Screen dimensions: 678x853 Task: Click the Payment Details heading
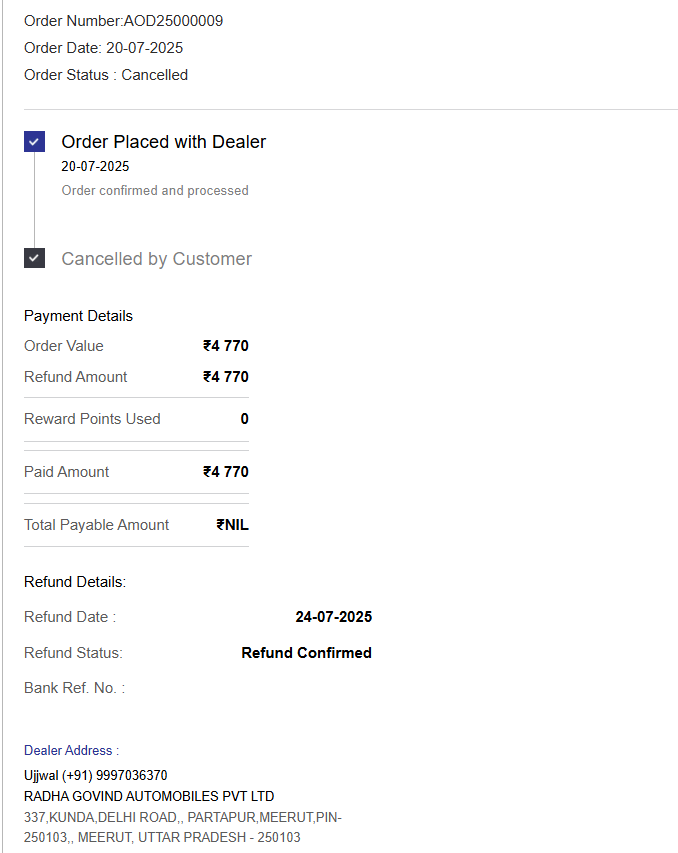(78, 316)
